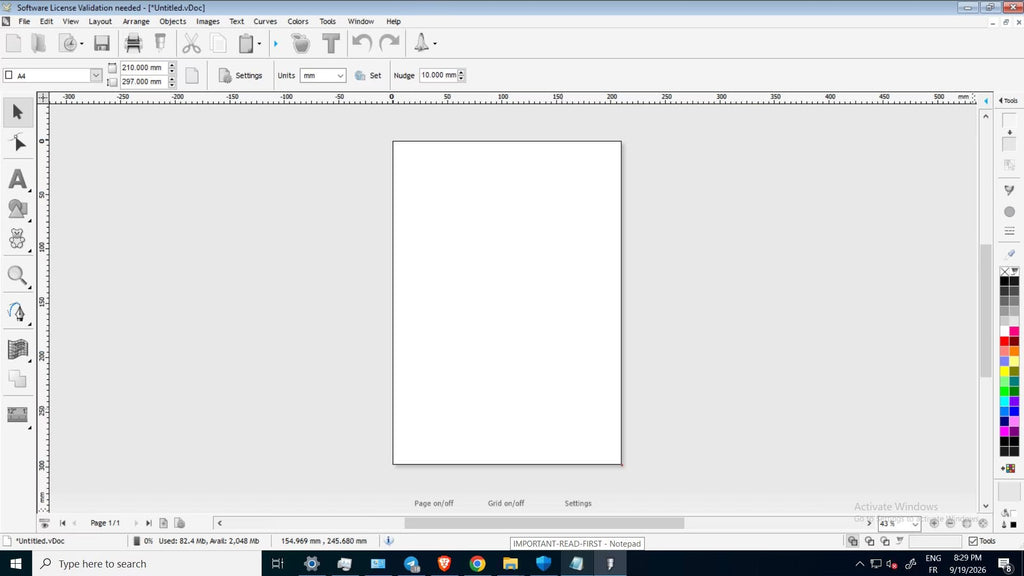Go to the first page
The image size is (1024, 576).
coord(63,523)
